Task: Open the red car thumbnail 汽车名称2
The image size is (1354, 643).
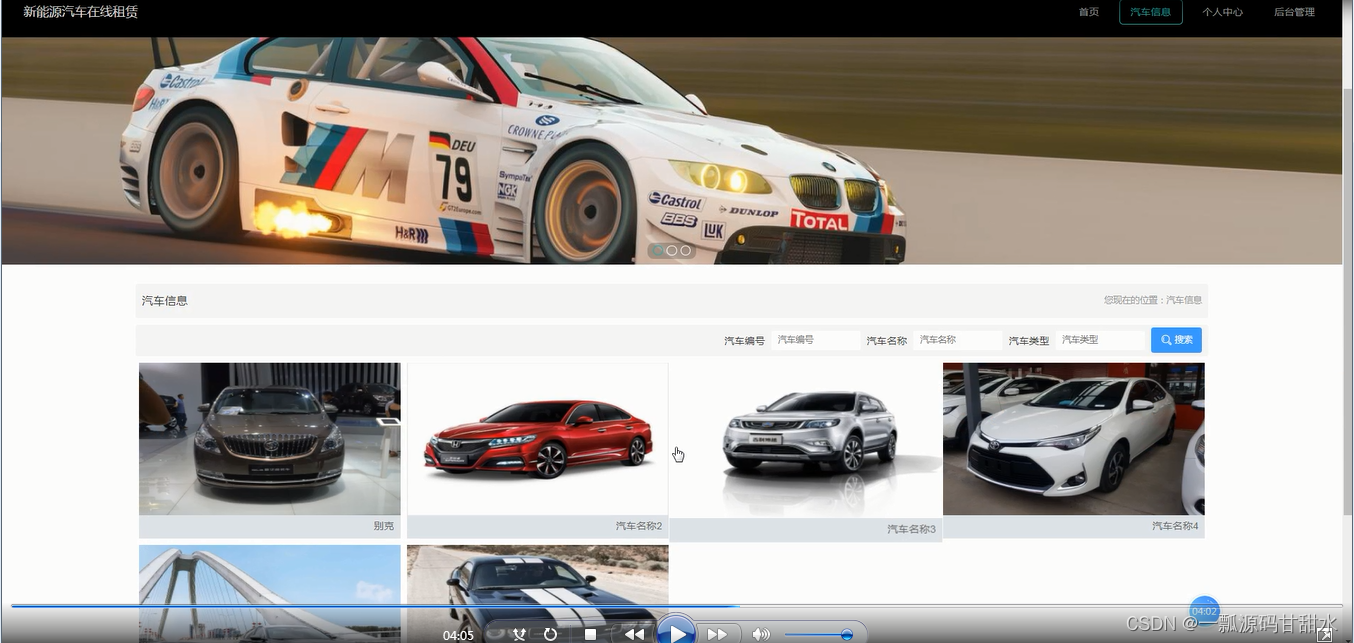Action: click(538, 439)
